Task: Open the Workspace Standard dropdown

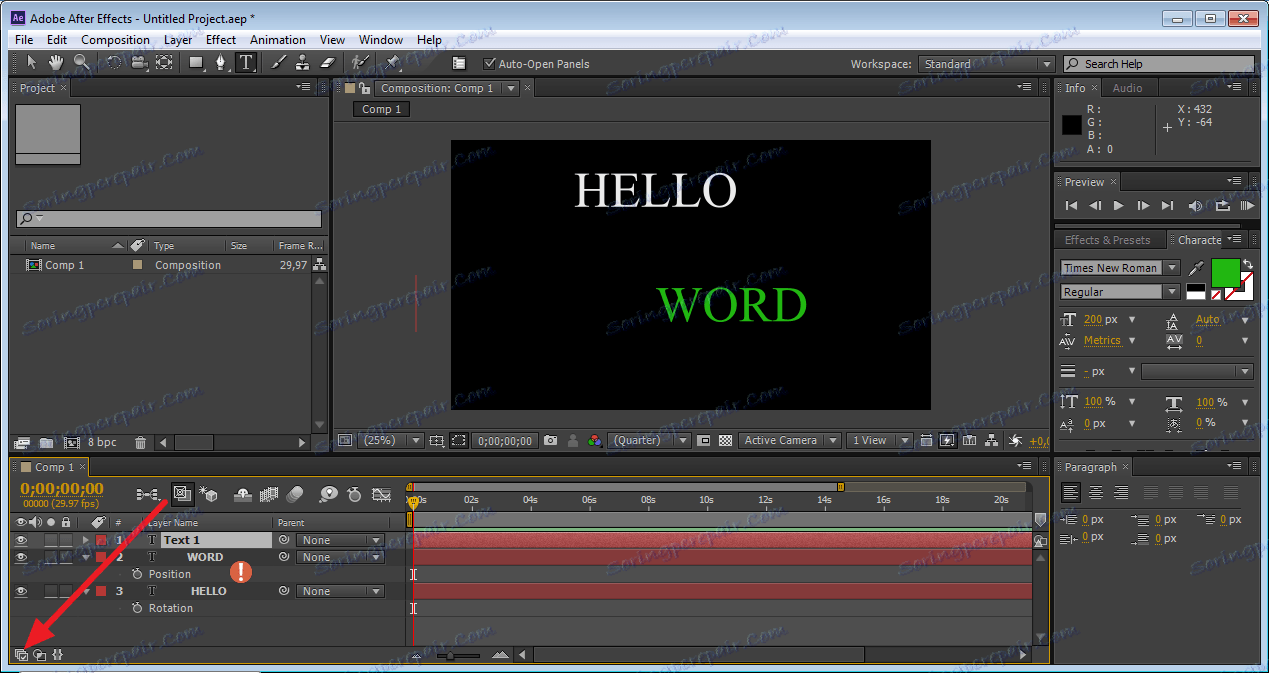Action: click(x=1046, y=64)
